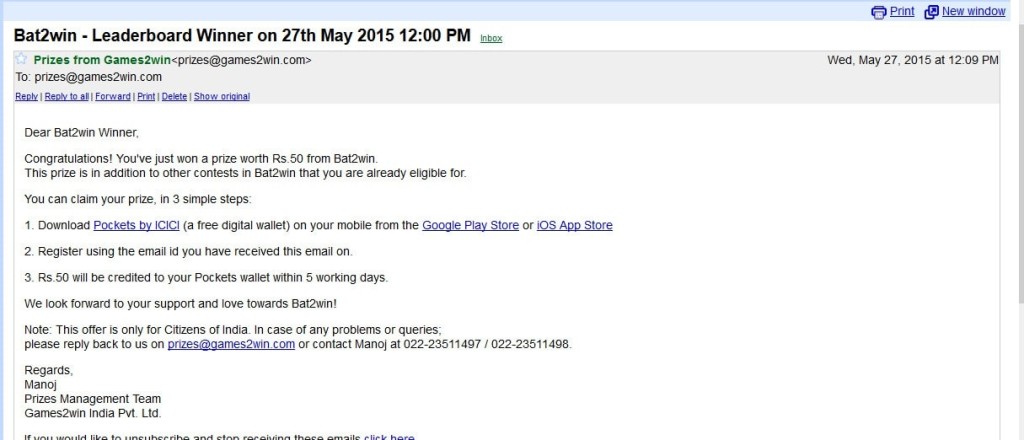1024x440 pixels.
Task: Open Google Play Store link
Action: coord(470,225)
